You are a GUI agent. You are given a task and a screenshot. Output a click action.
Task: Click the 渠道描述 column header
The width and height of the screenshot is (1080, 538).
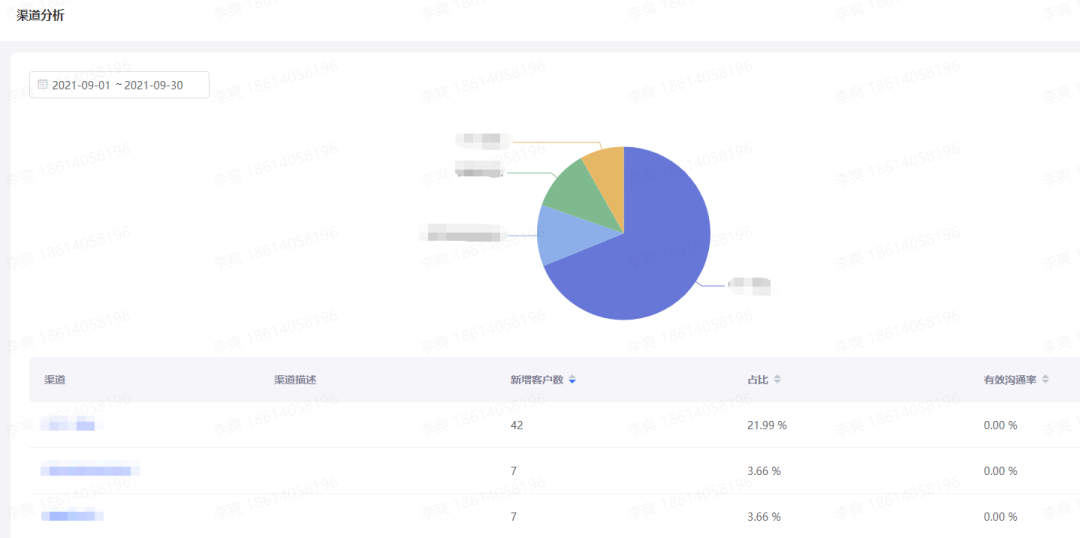[x=295, y=380]
